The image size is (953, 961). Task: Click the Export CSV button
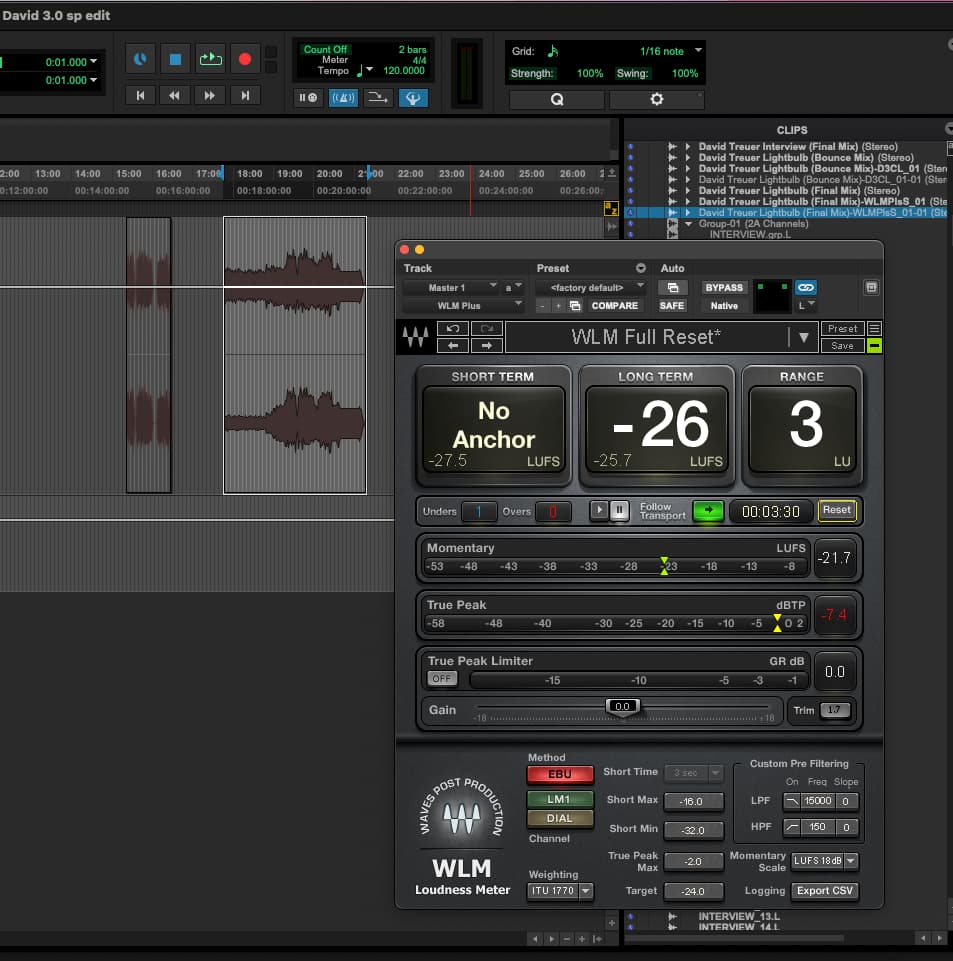click(825, 890)
